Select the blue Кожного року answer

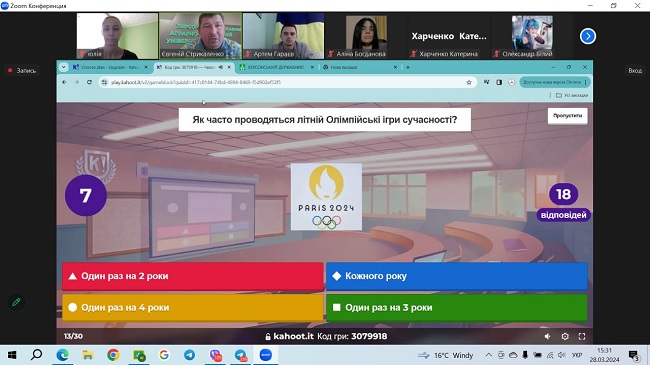coord(457,276)
